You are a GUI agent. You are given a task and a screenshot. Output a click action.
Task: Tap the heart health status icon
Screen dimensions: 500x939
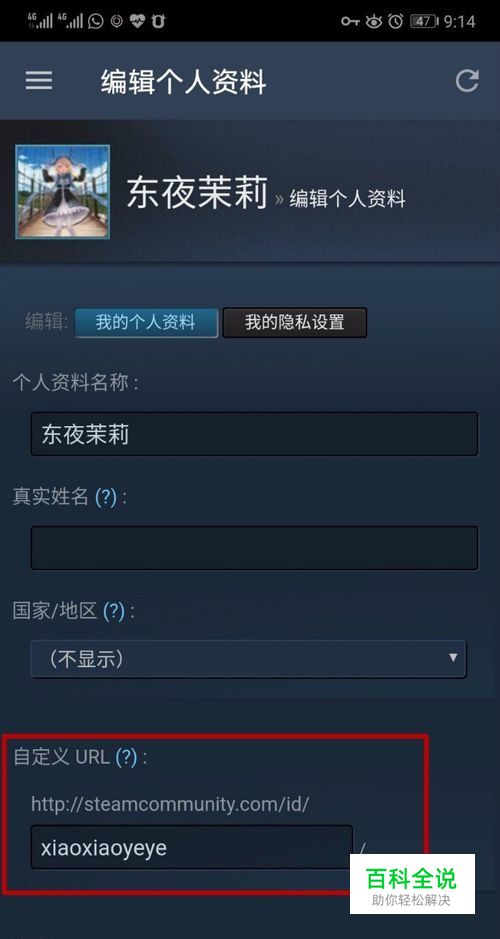coord(137,22)
